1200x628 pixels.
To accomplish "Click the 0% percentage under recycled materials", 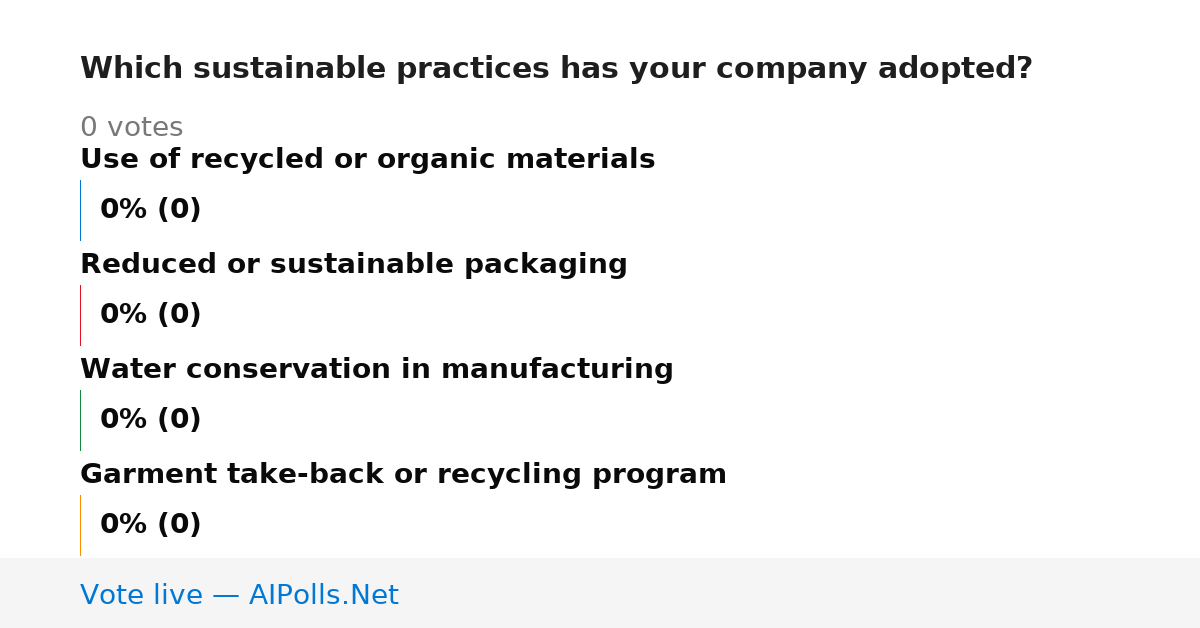I will tap(124, 210).
